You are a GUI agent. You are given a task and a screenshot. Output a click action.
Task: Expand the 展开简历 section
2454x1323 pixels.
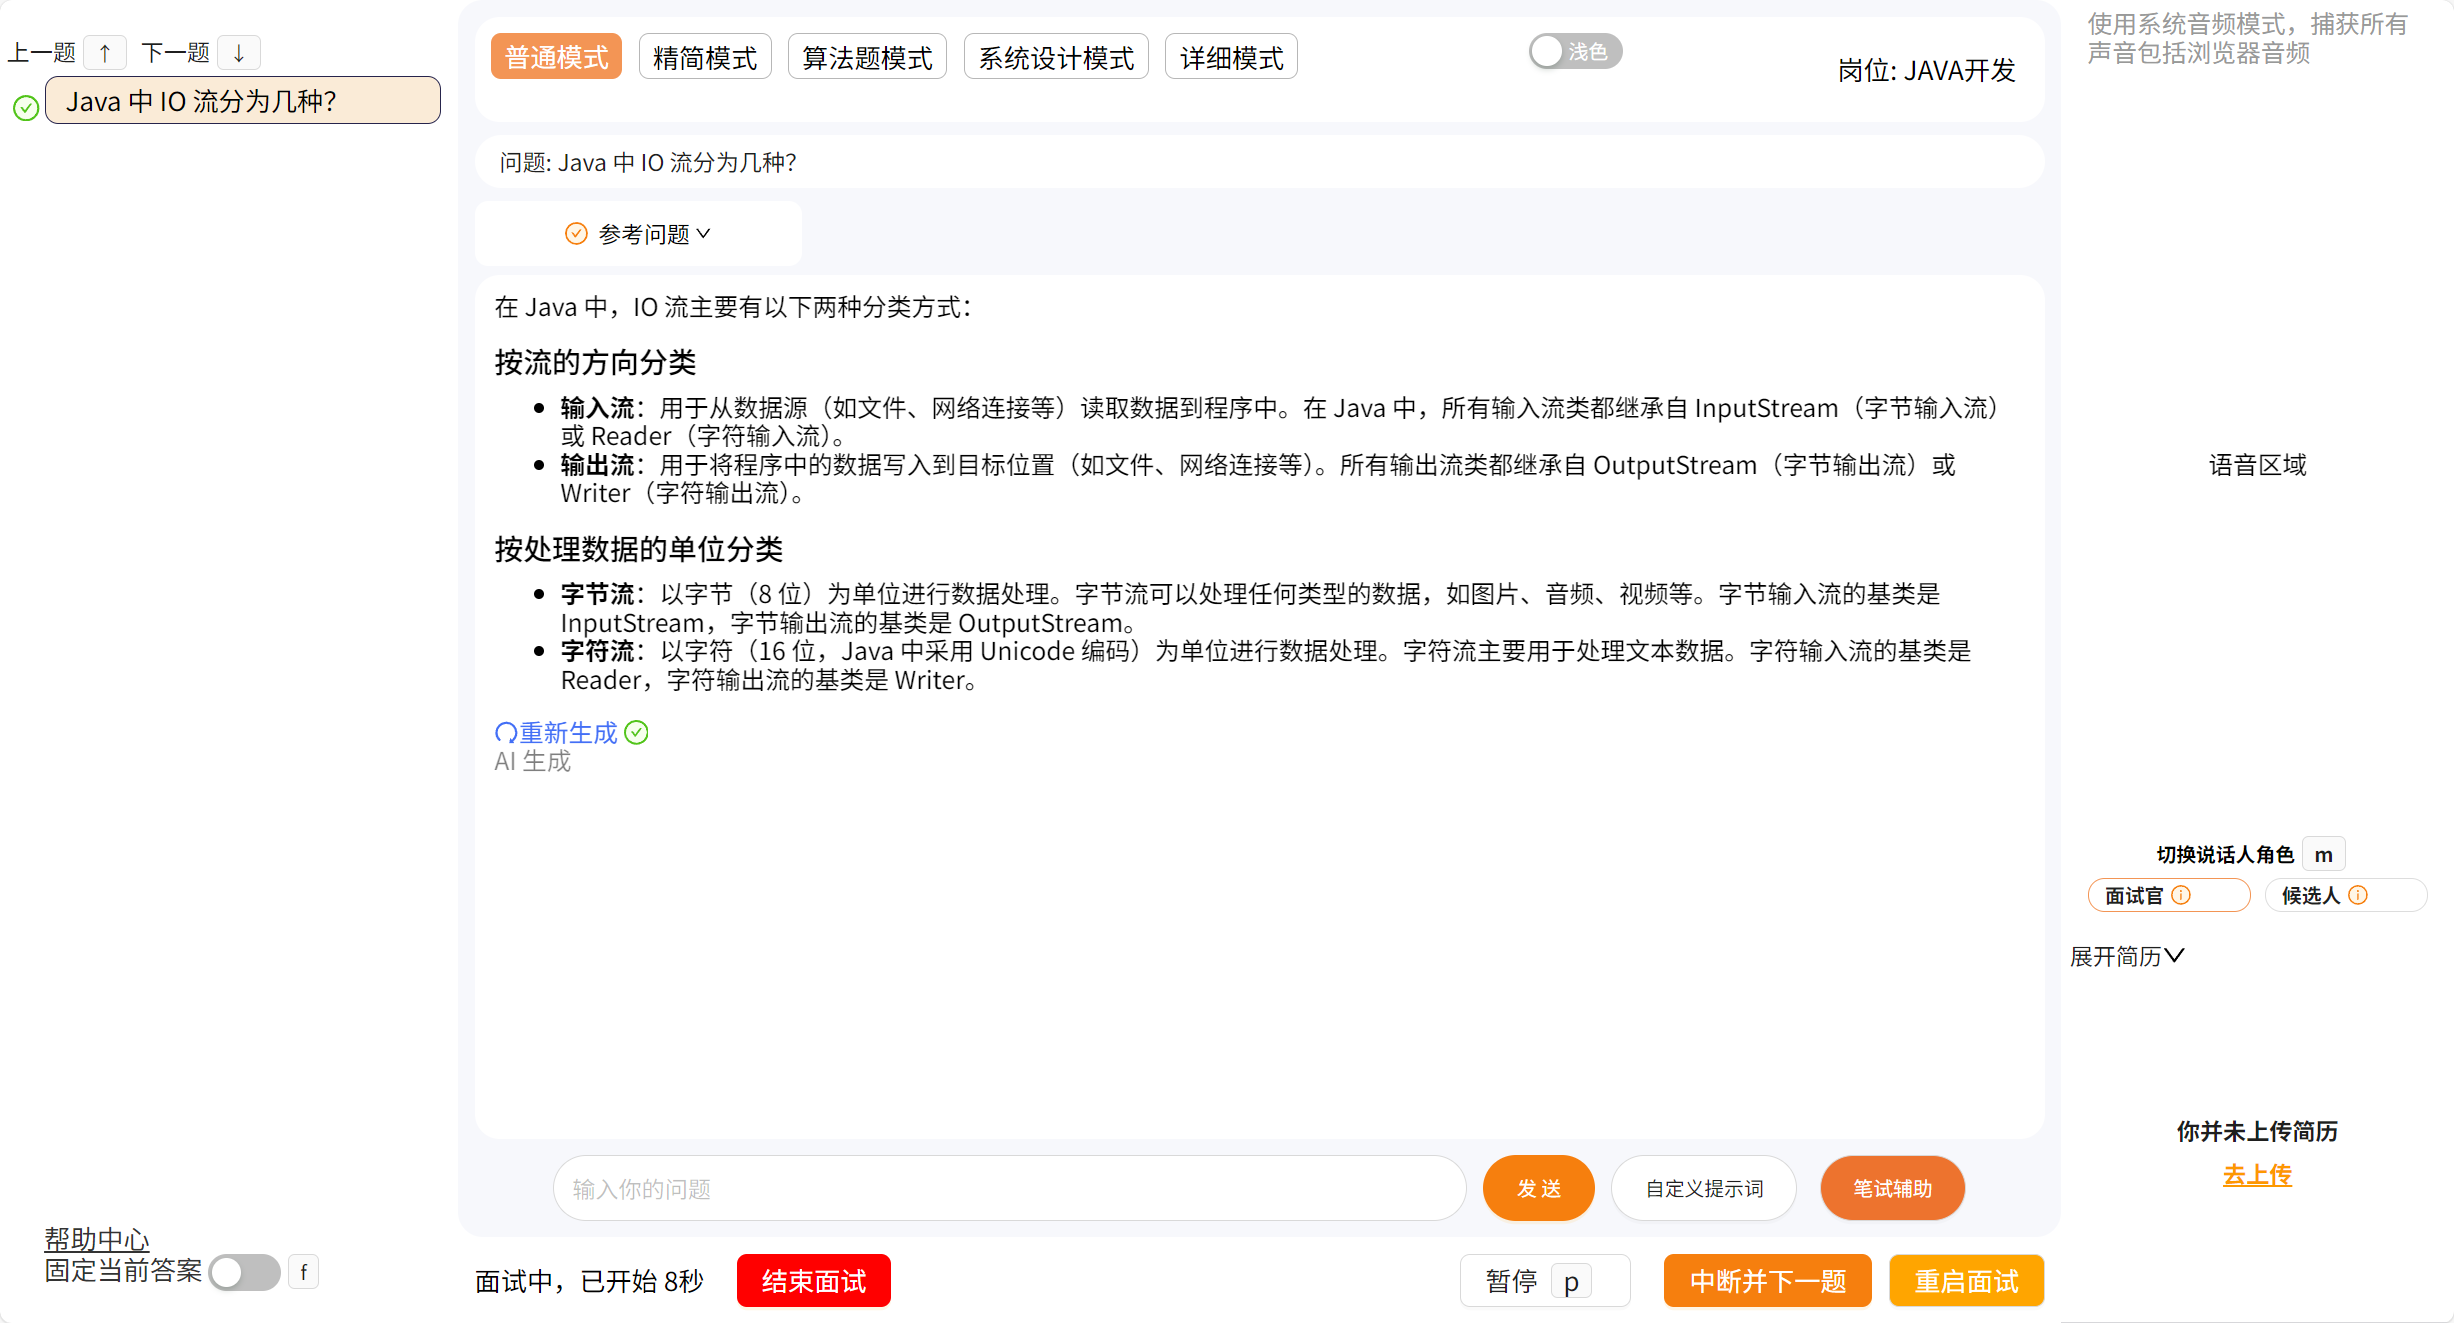[x=2126, y=957]
